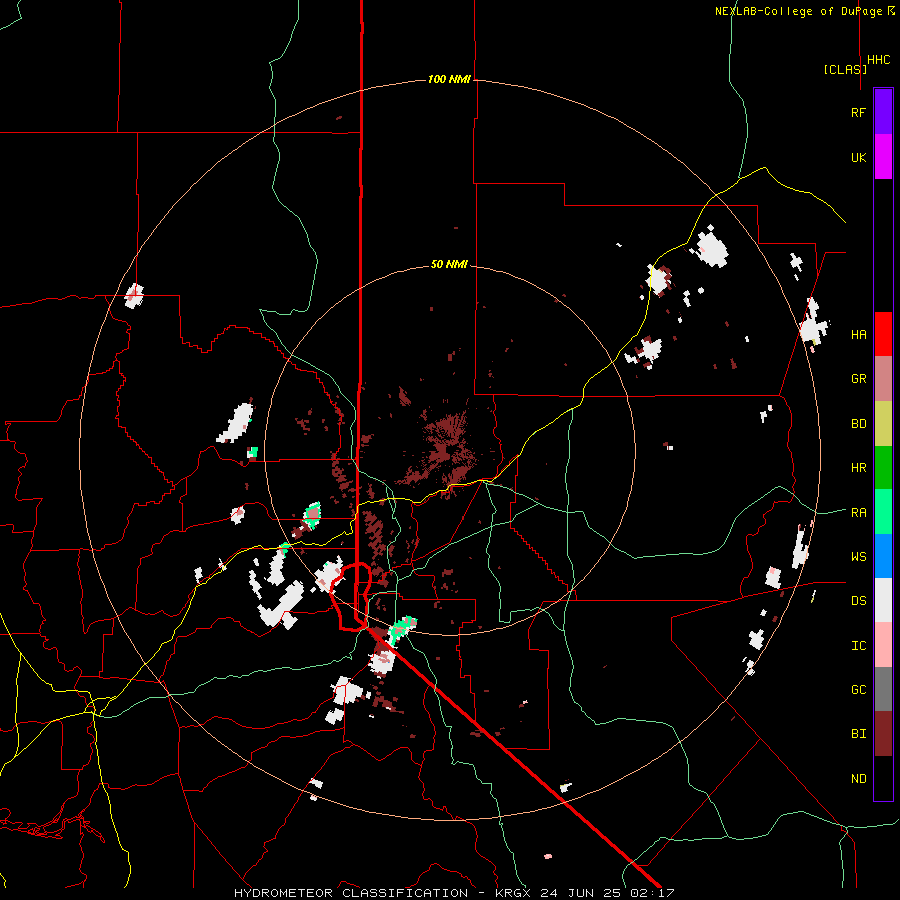The height and width of the screenshot is (900, 900).
Task: Select the IC pink legend swatch
Action: point(883,645)
